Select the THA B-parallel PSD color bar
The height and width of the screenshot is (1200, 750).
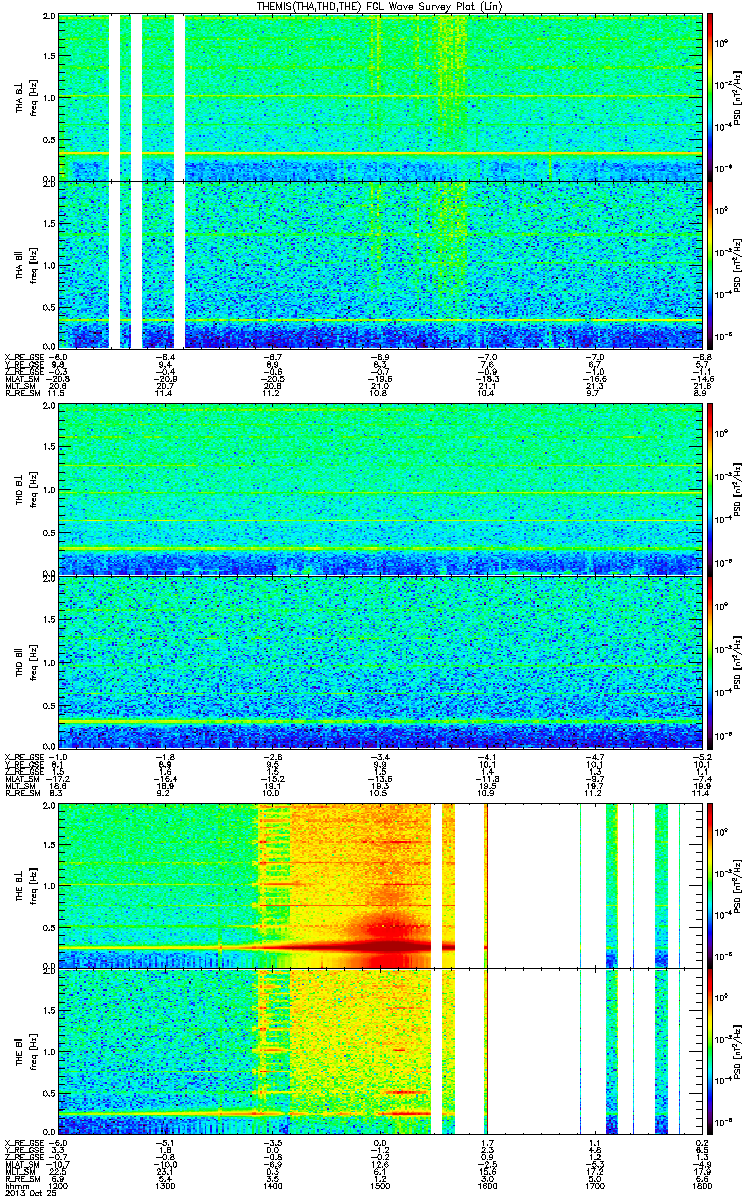coord(710,265)
